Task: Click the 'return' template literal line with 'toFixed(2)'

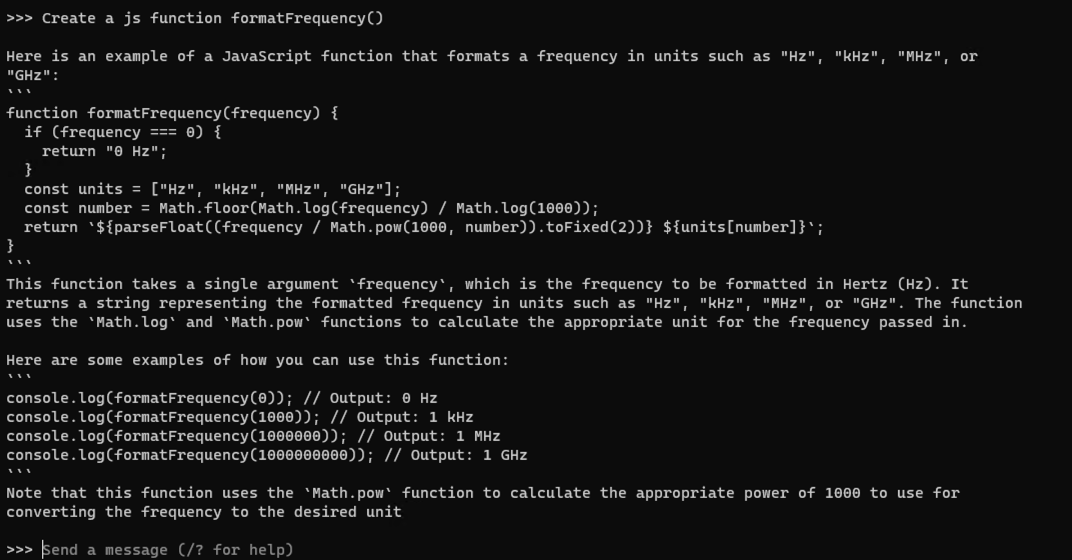Action: [x=424, y=227]
